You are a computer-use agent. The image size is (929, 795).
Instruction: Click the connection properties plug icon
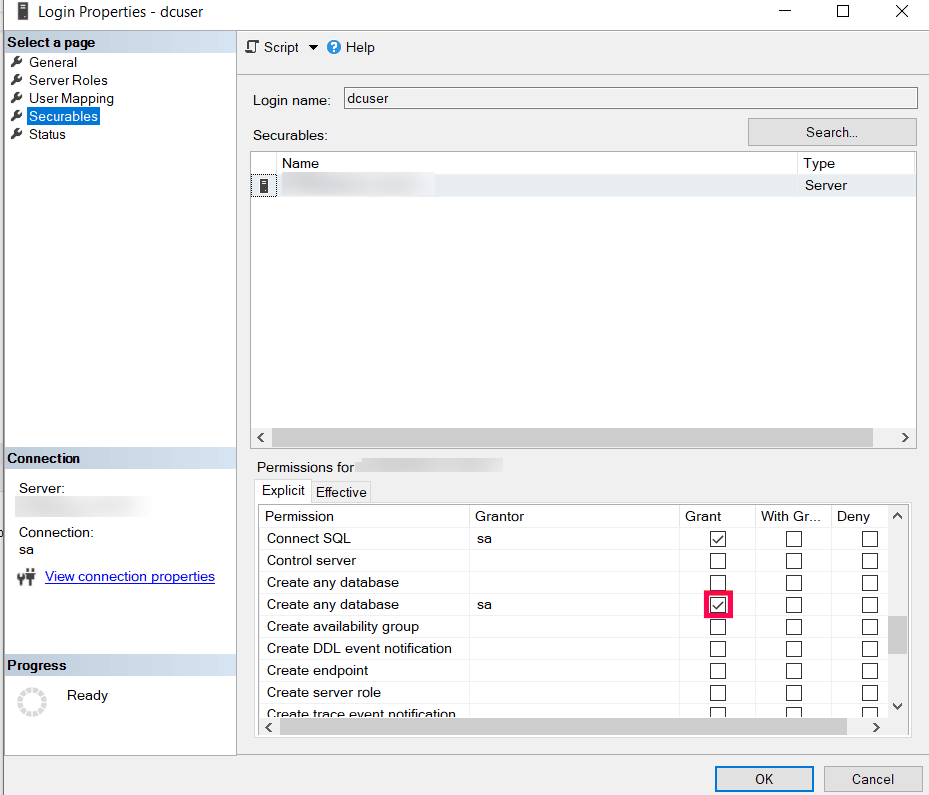[x=27, y=577]
